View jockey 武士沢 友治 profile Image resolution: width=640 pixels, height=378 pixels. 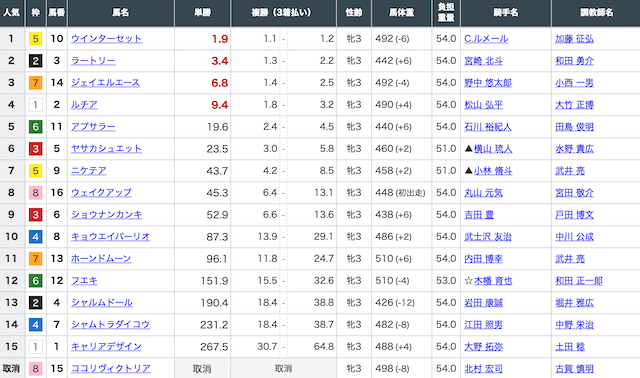click(x=488, y=237)
